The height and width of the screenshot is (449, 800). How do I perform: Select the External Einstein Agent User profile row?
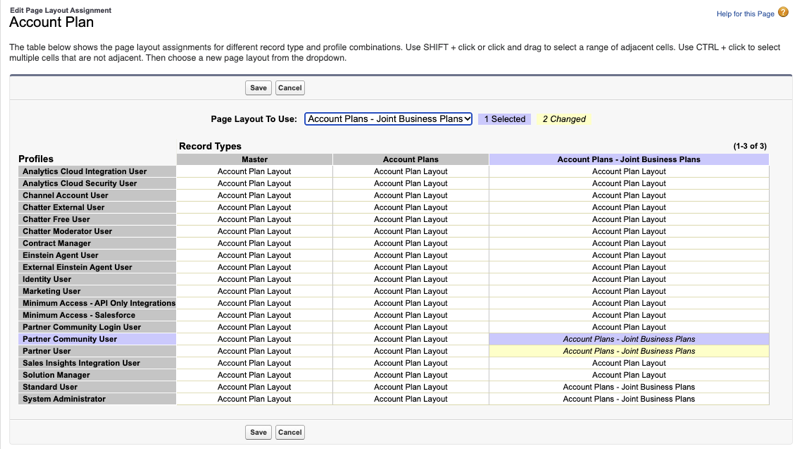click(x=97, y=267)
